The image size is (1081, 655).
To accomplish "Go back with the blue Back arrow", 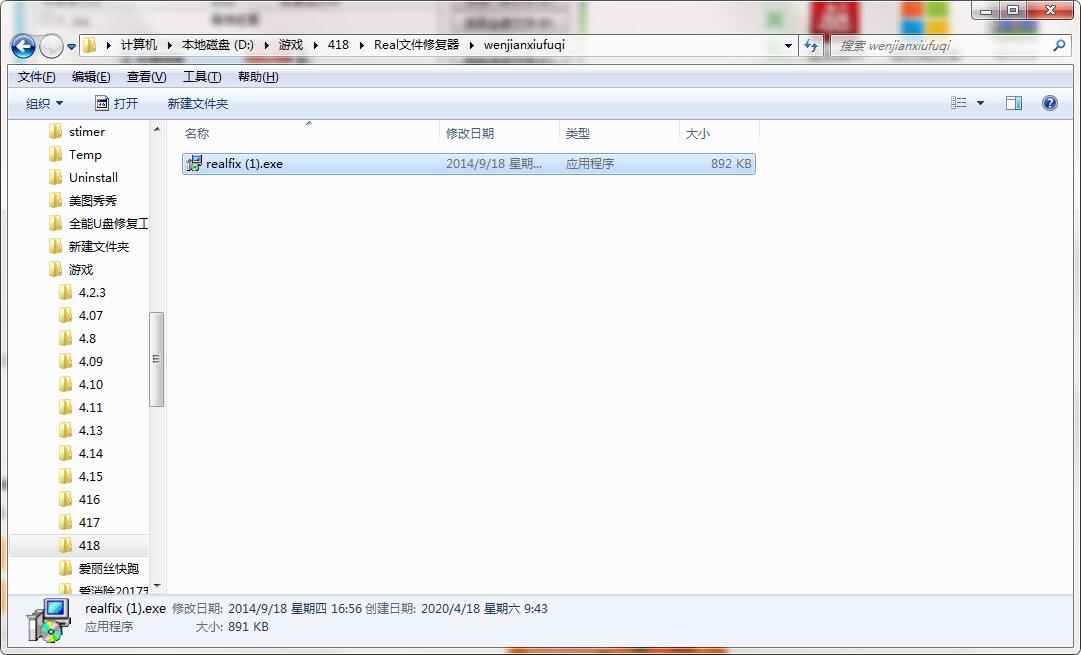I will tap(23, 46).
